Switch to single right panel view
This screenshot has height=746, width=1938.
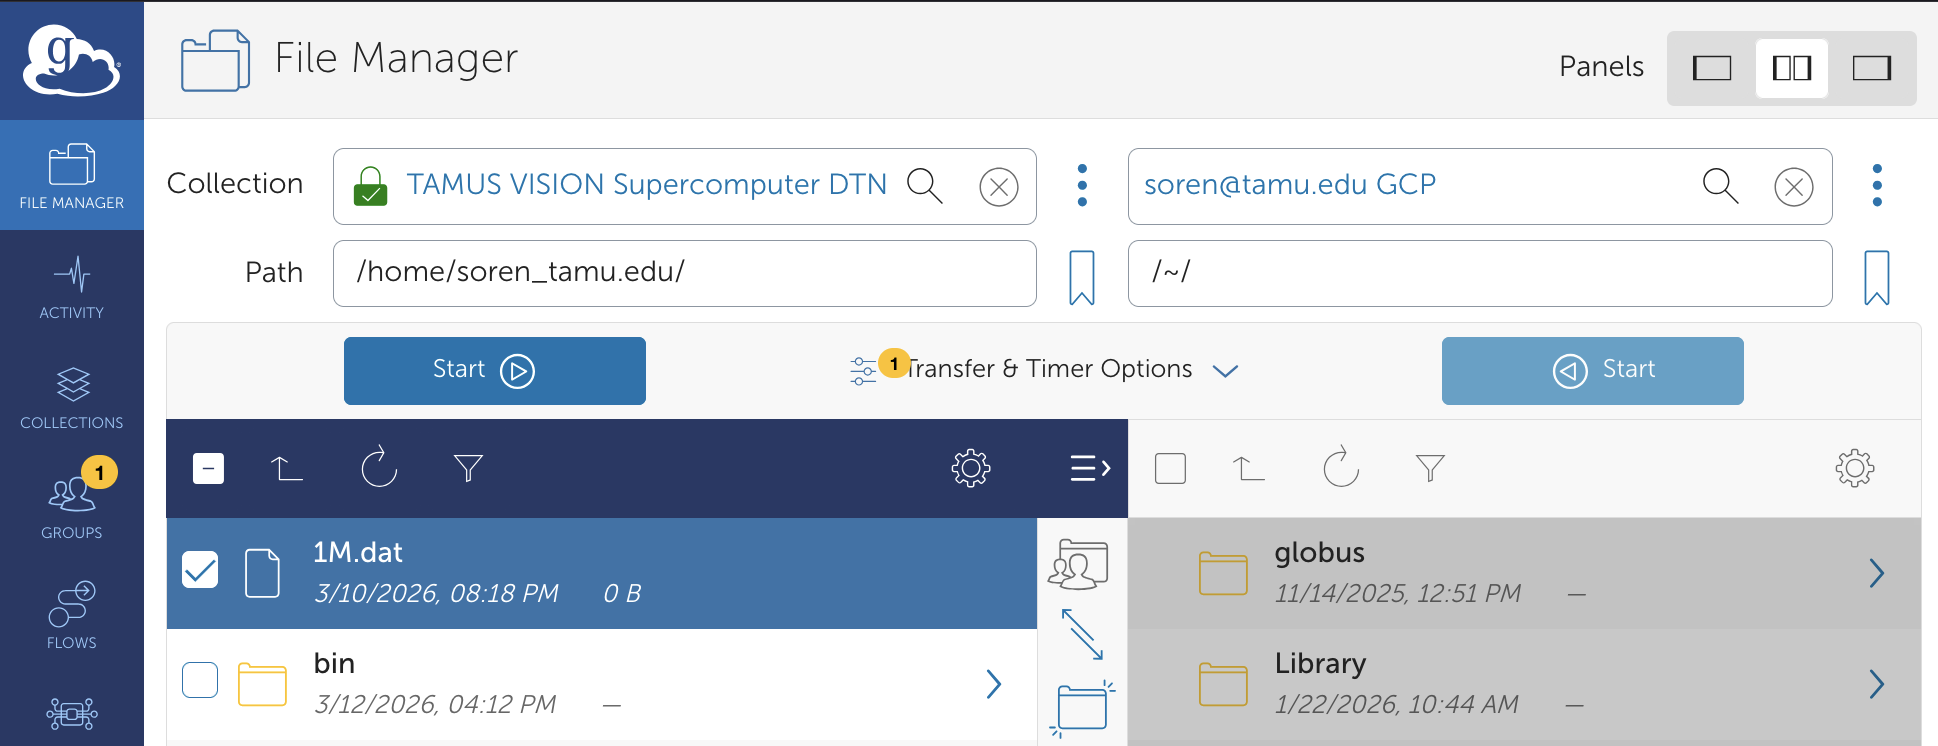(1871, 68)
